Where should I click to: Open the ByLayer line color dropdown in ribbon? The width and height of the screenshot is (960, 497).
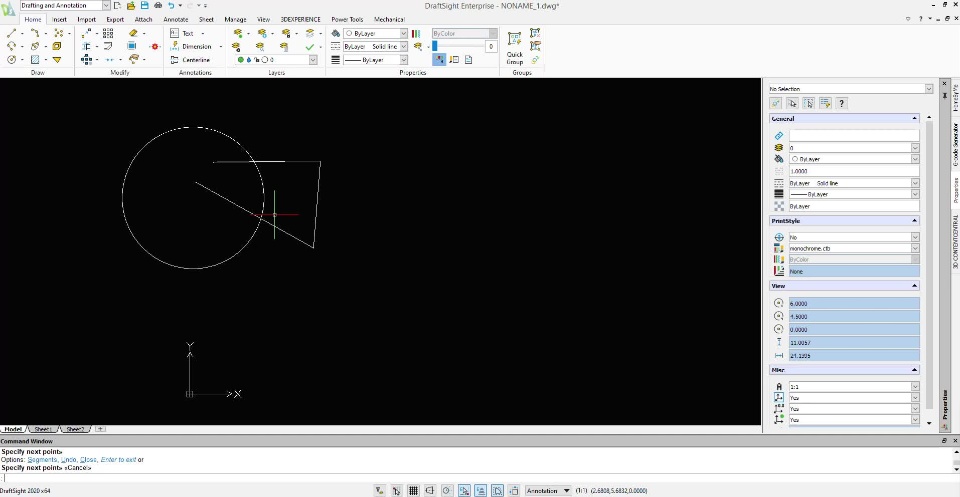coord(403,34)
